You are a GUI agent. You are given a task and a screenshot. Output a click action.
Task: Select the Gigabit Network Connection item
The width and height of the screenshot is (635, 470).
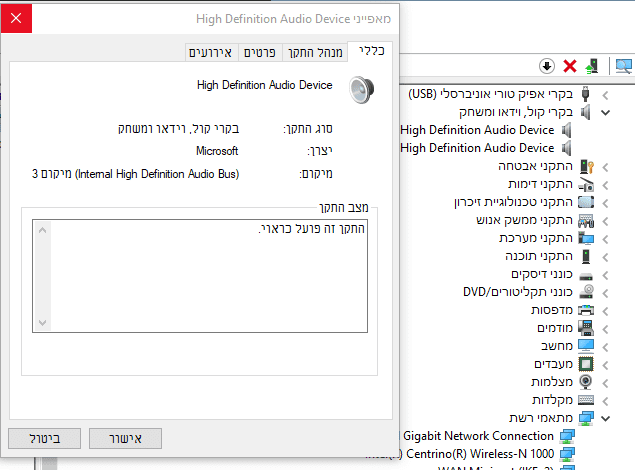click(x=478, y=436)
